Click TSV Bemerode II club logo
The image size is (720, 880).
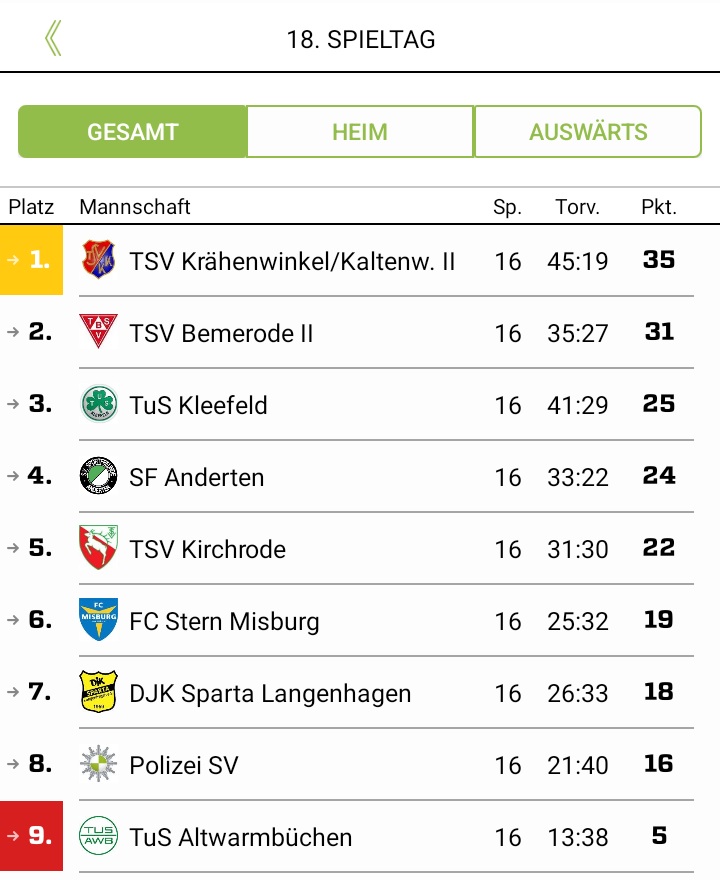98,332
